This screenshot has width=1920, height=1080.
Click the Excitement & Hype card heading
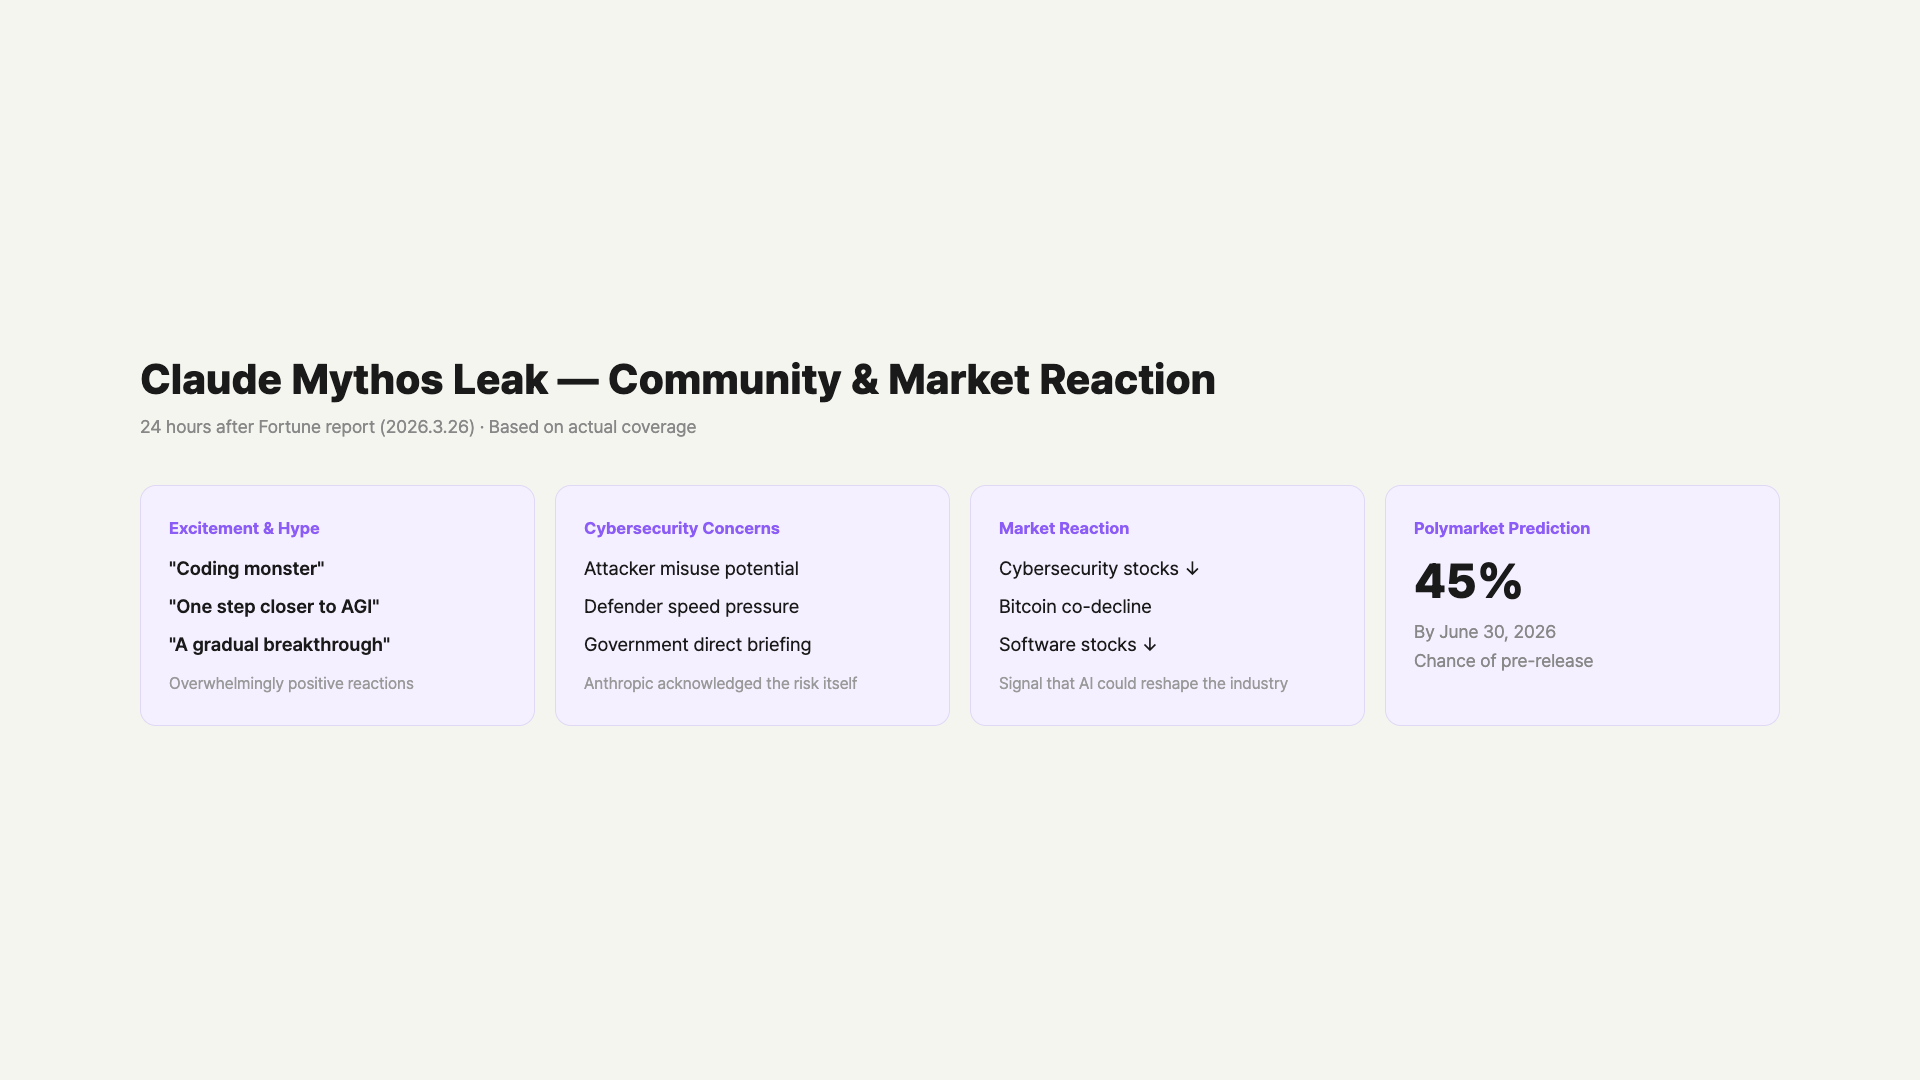(x=244, y=528)
